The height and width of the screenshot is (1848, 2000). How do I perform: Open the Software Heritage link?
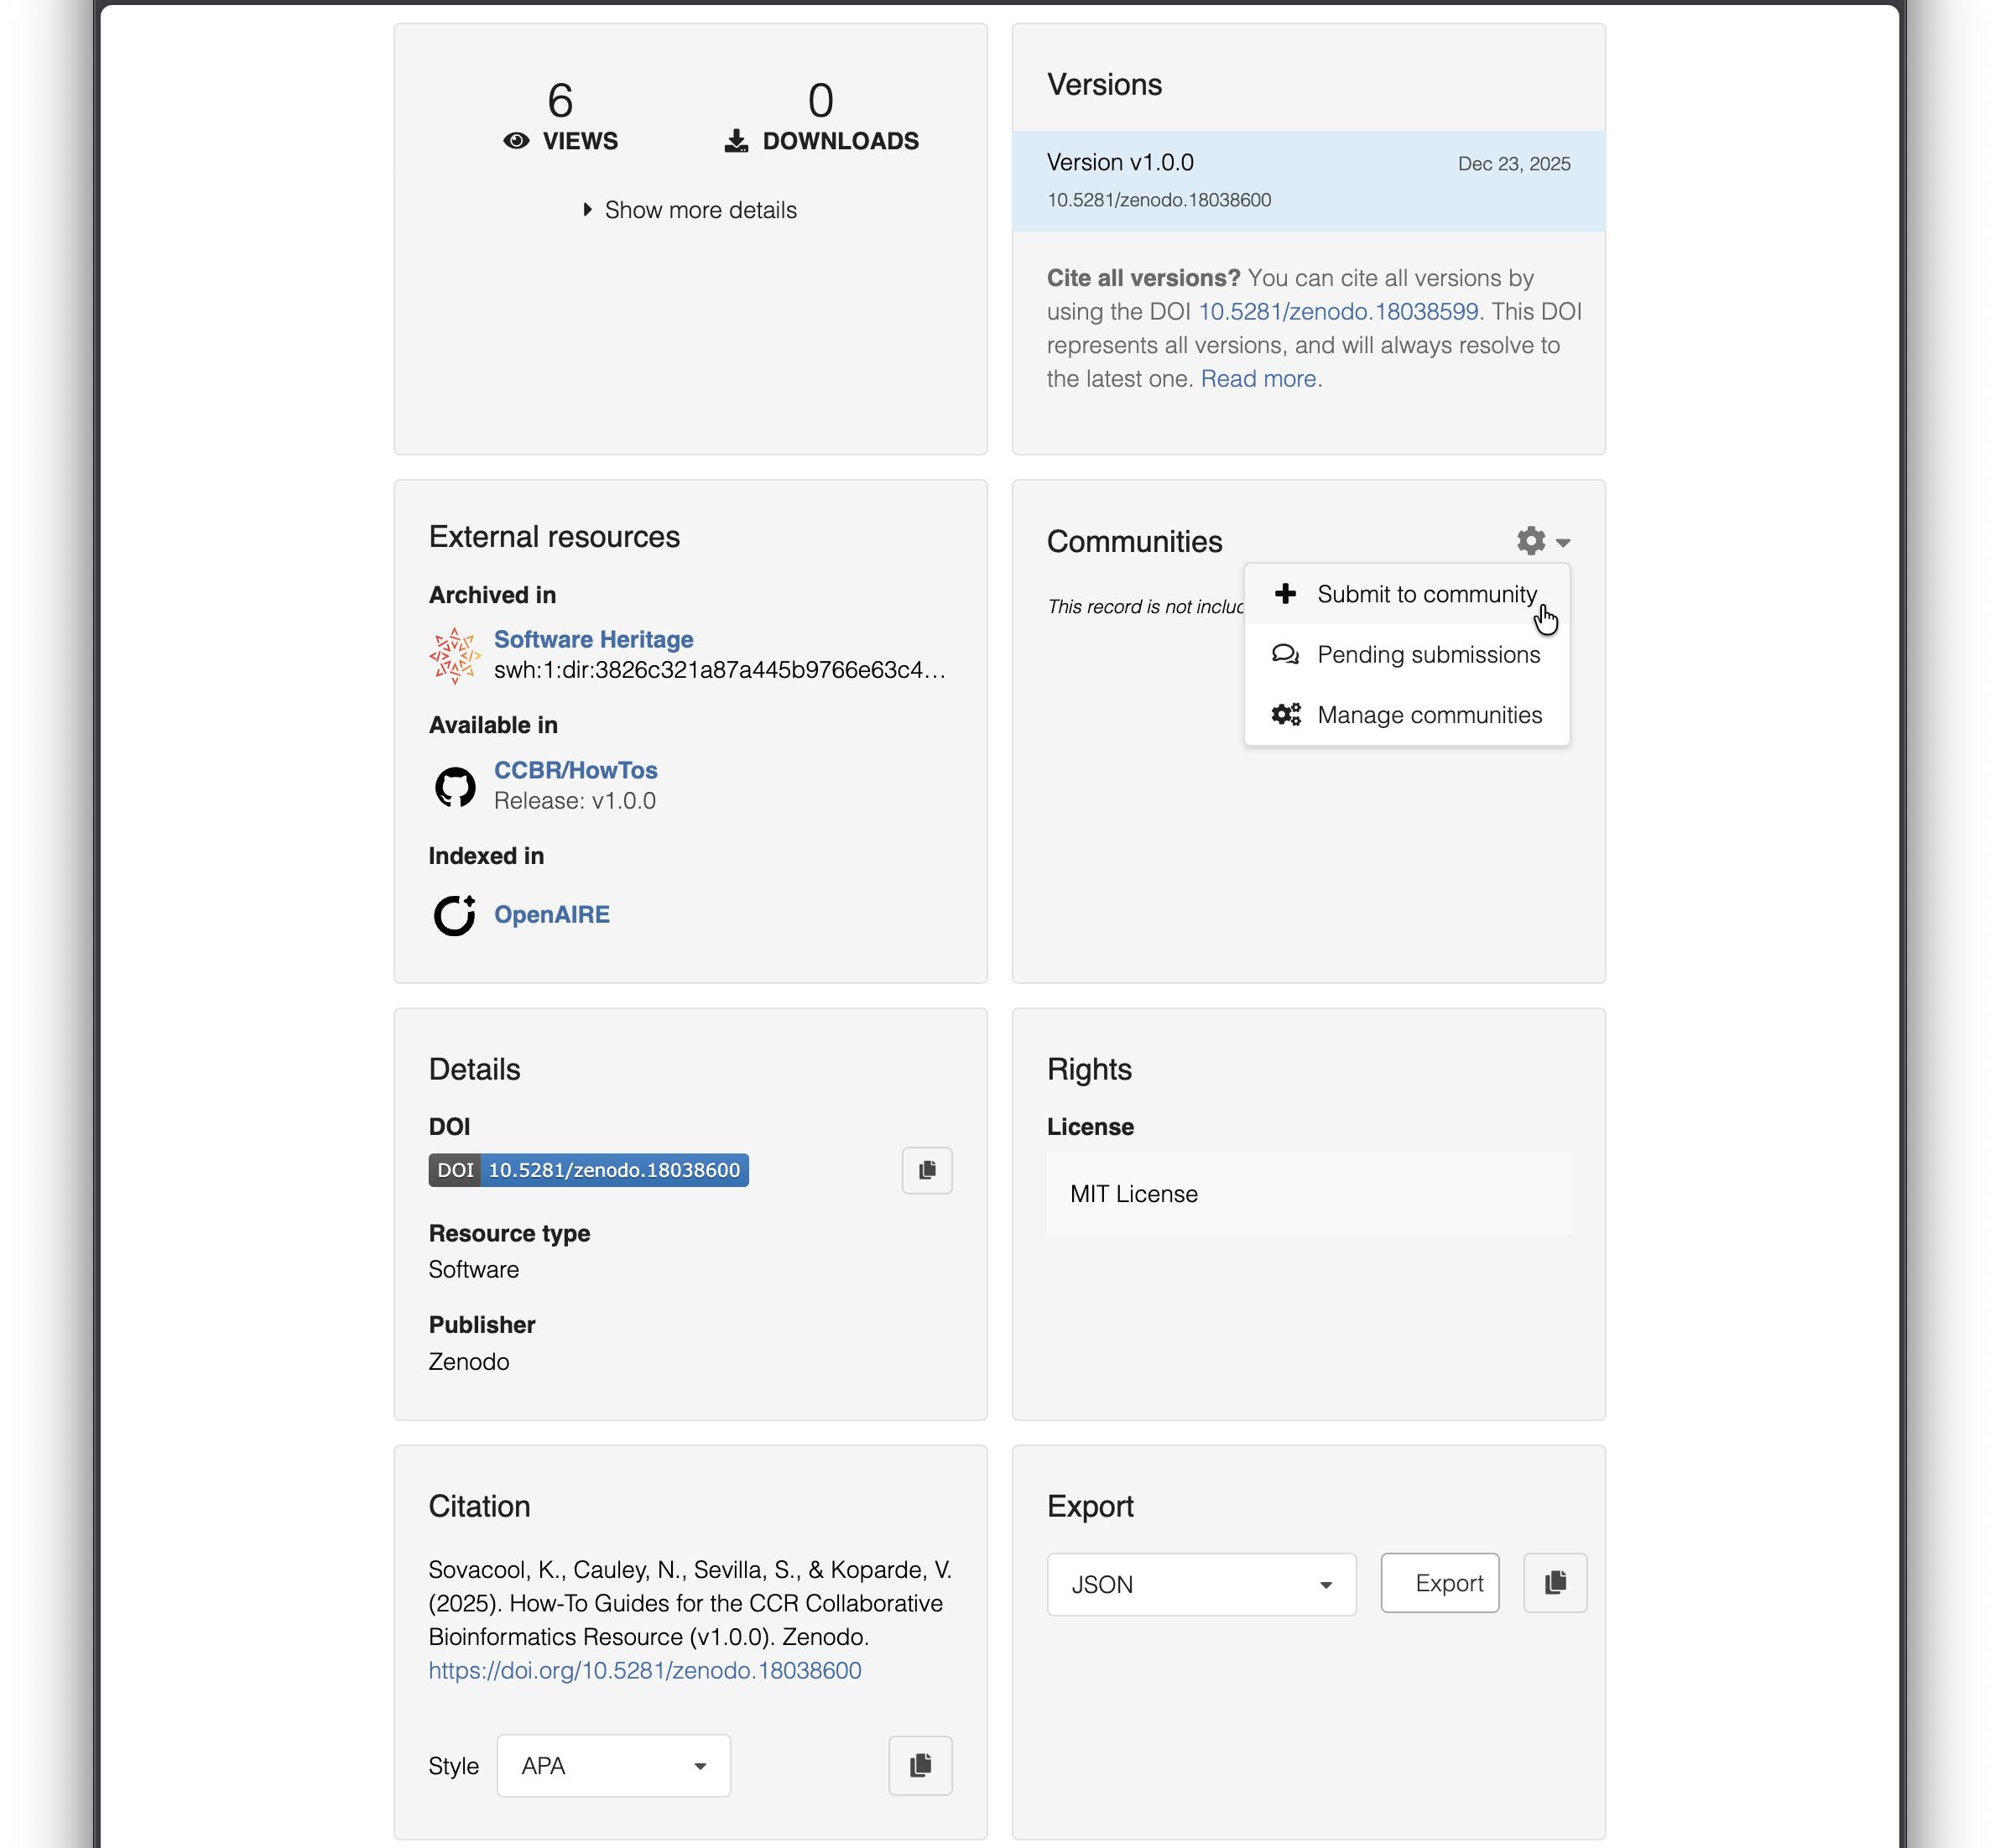[x=593, y=639]
